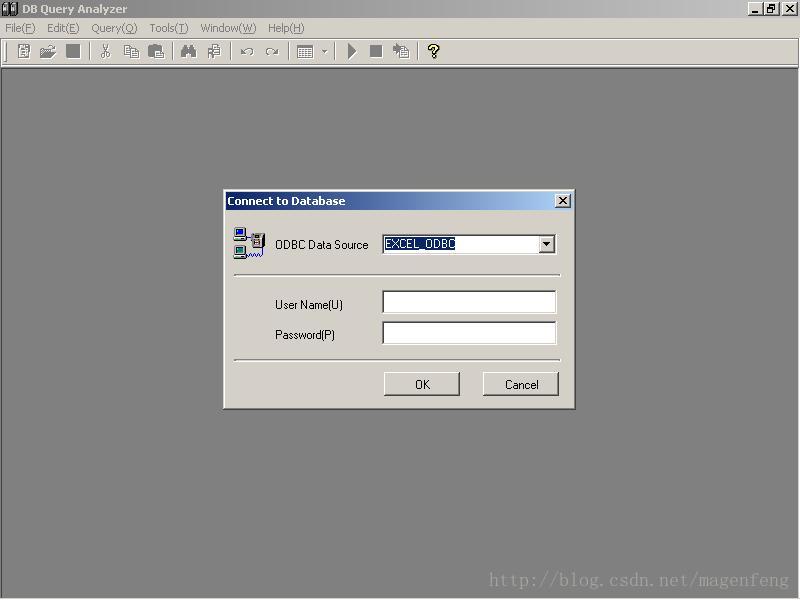Click the Paste toolbar icon

[156, 51]
